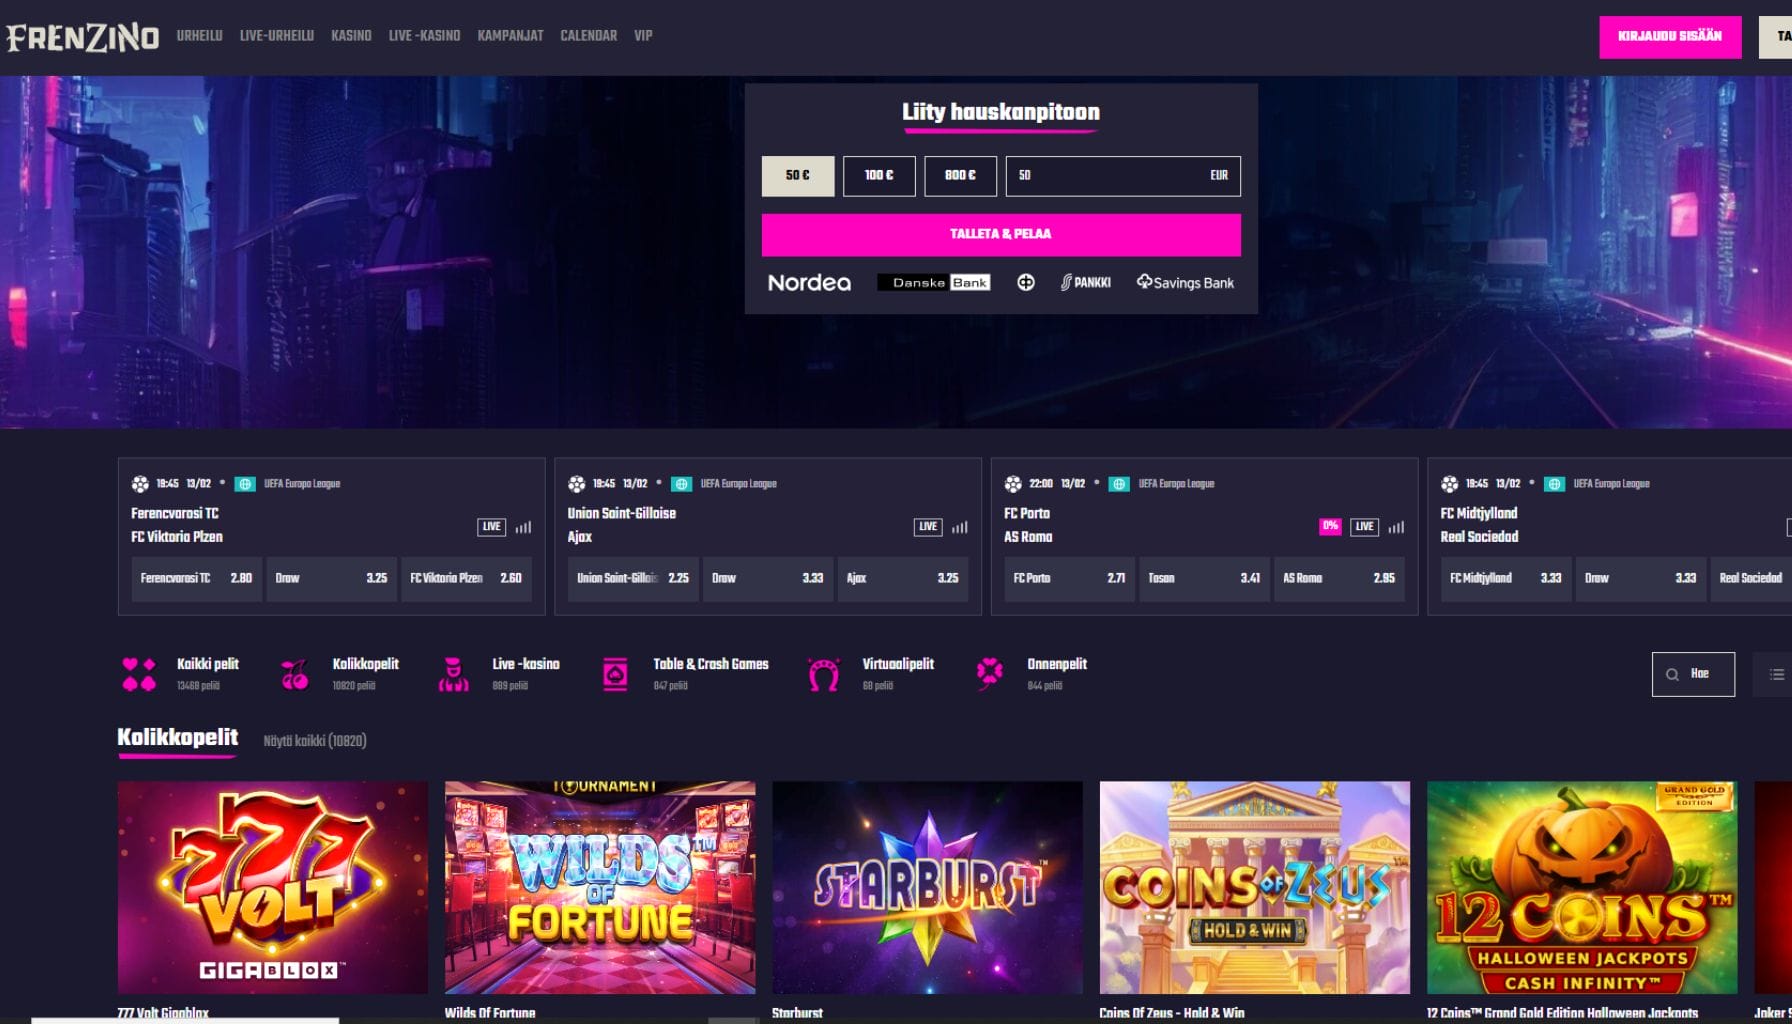Image resolution: width=1792 pixels, height=1024 pixels.
Task: Select the 50 € deposit amount
Action: pyautogui.click(x=797, y=176)
